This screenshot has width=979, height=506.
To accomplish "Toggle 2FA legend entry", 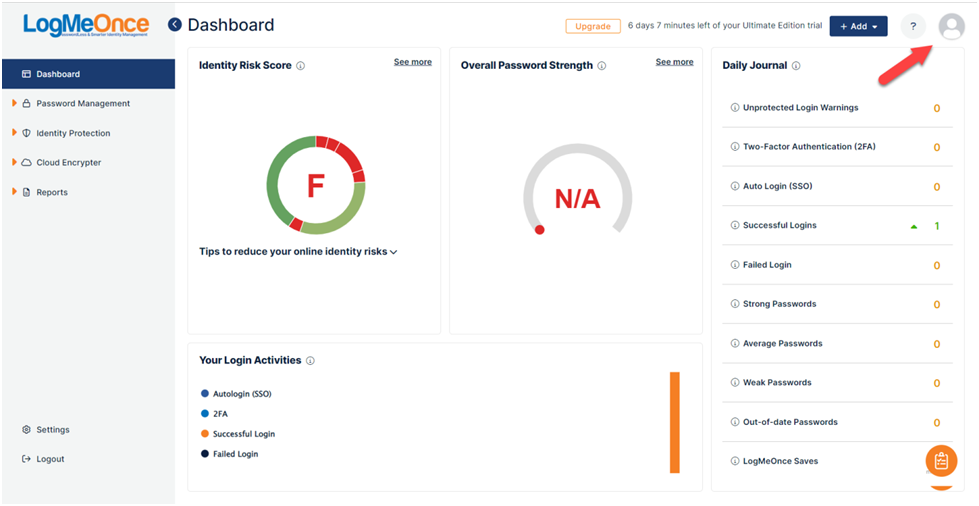I will click(214, 414).
